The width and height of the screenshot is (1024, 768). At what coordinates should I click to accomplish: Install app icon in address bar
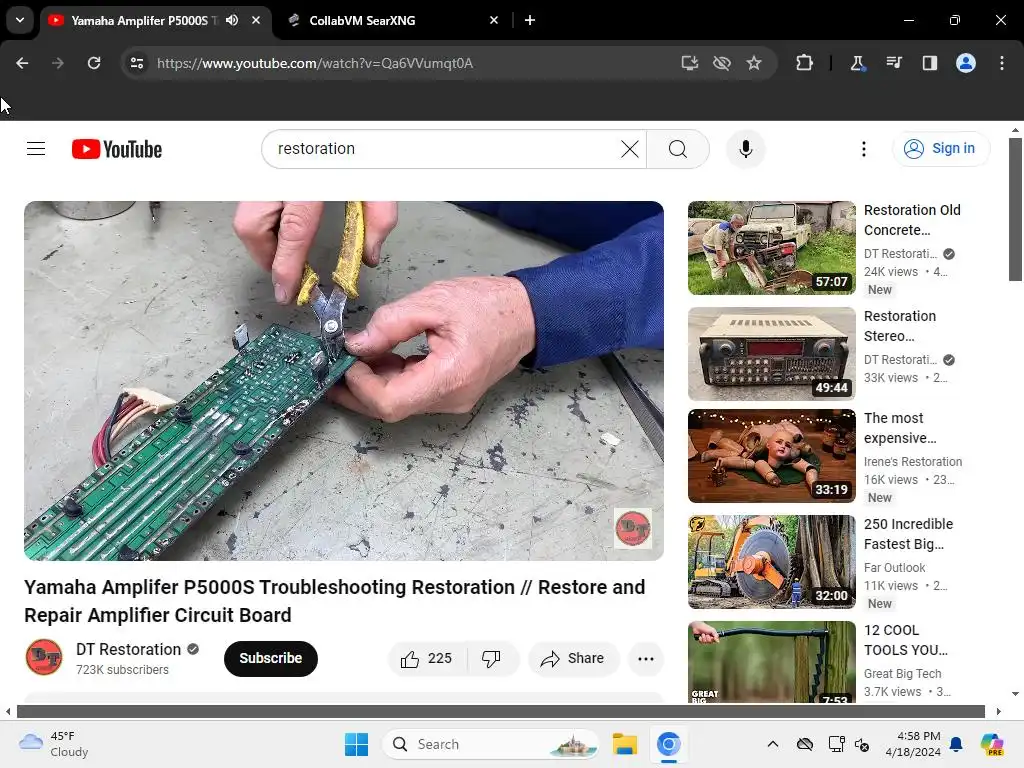pos(690,63)
